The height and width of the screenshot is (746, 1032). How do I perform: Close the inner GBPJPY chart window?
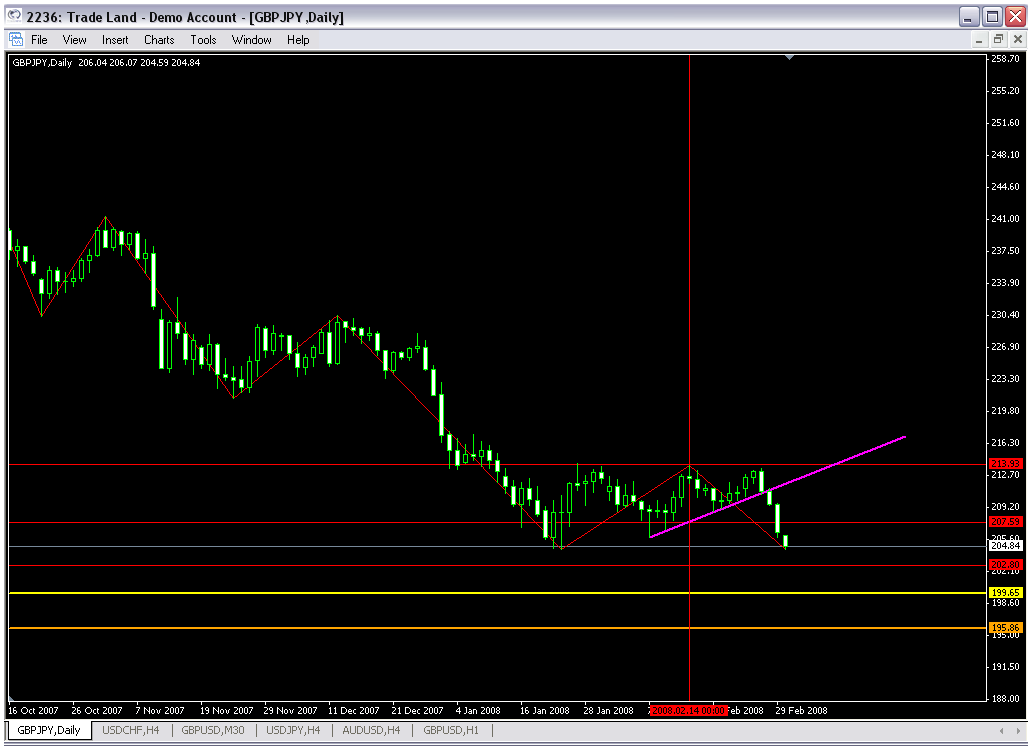(x=1017, y=40)
